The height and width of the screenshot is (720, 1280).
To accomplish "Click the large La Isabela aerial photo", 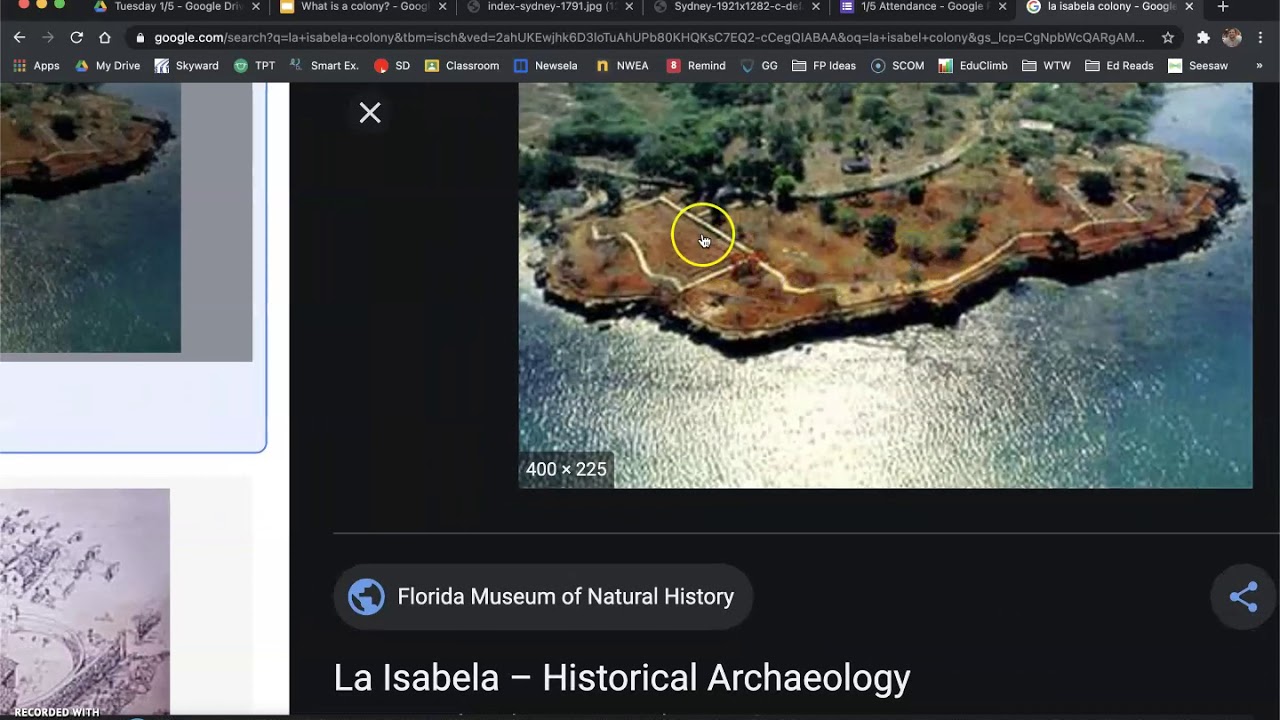I will pos(885,285).
